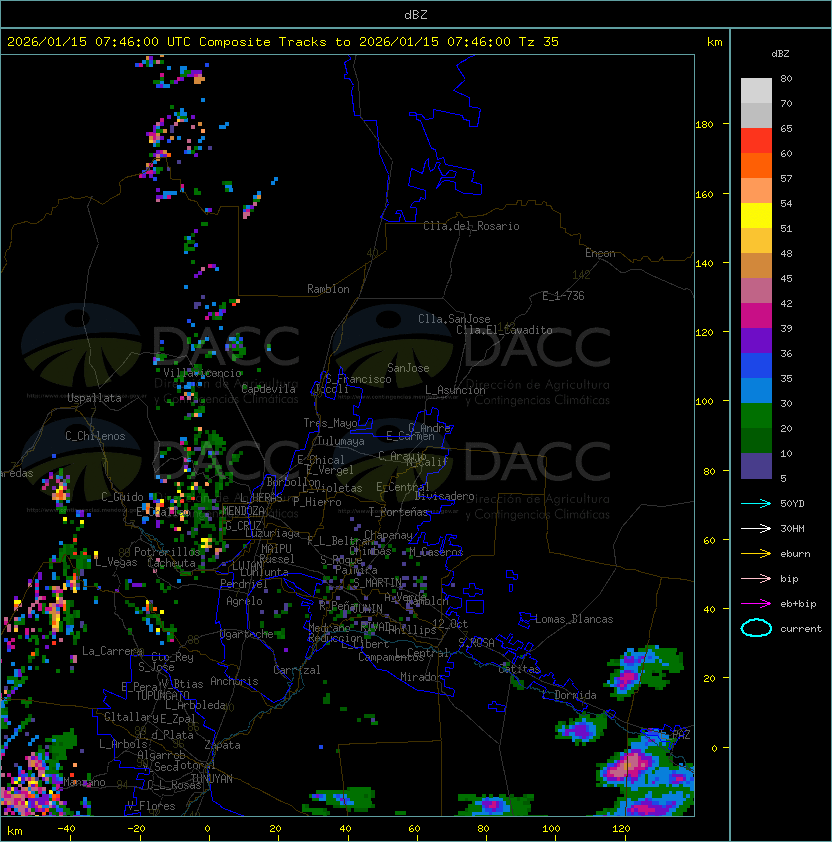Click the magenta eb+bip arrow icon
Viewport: 832px width, 842px height.
(756, 604)
